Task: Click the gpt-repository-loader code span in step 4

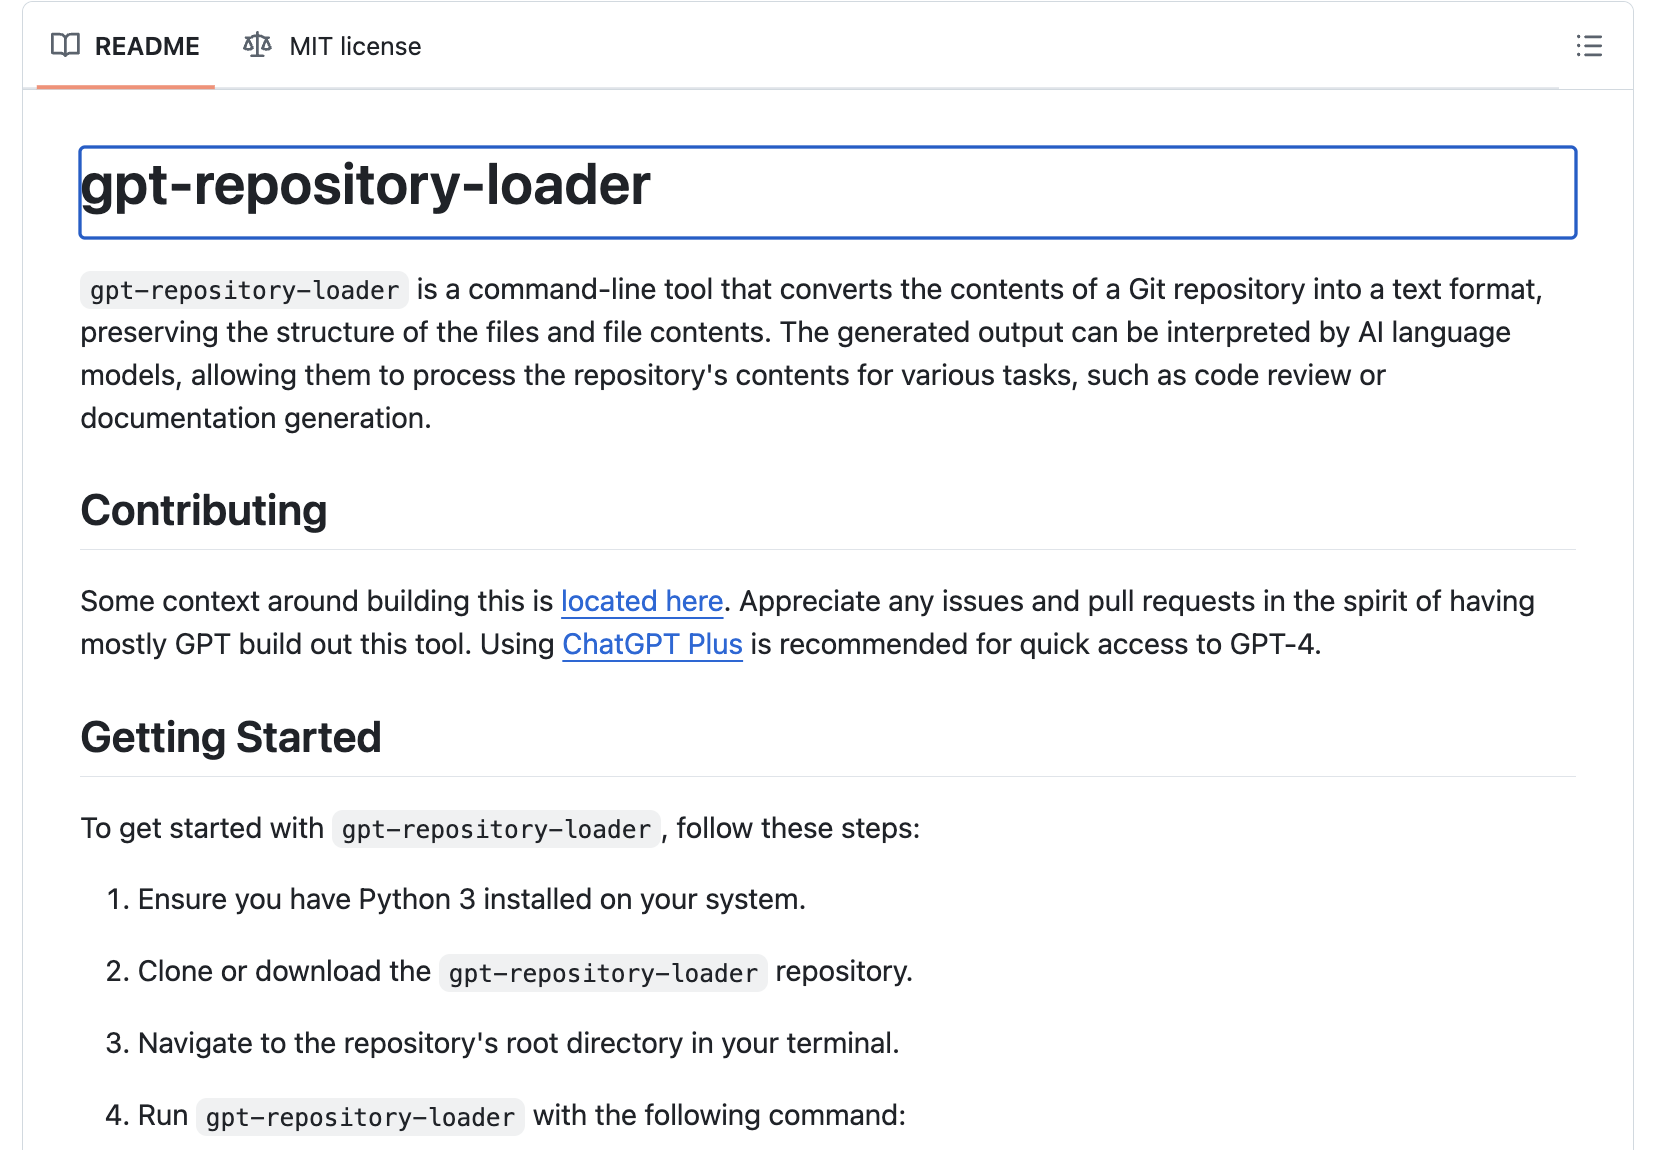Action: point(360,1116)
